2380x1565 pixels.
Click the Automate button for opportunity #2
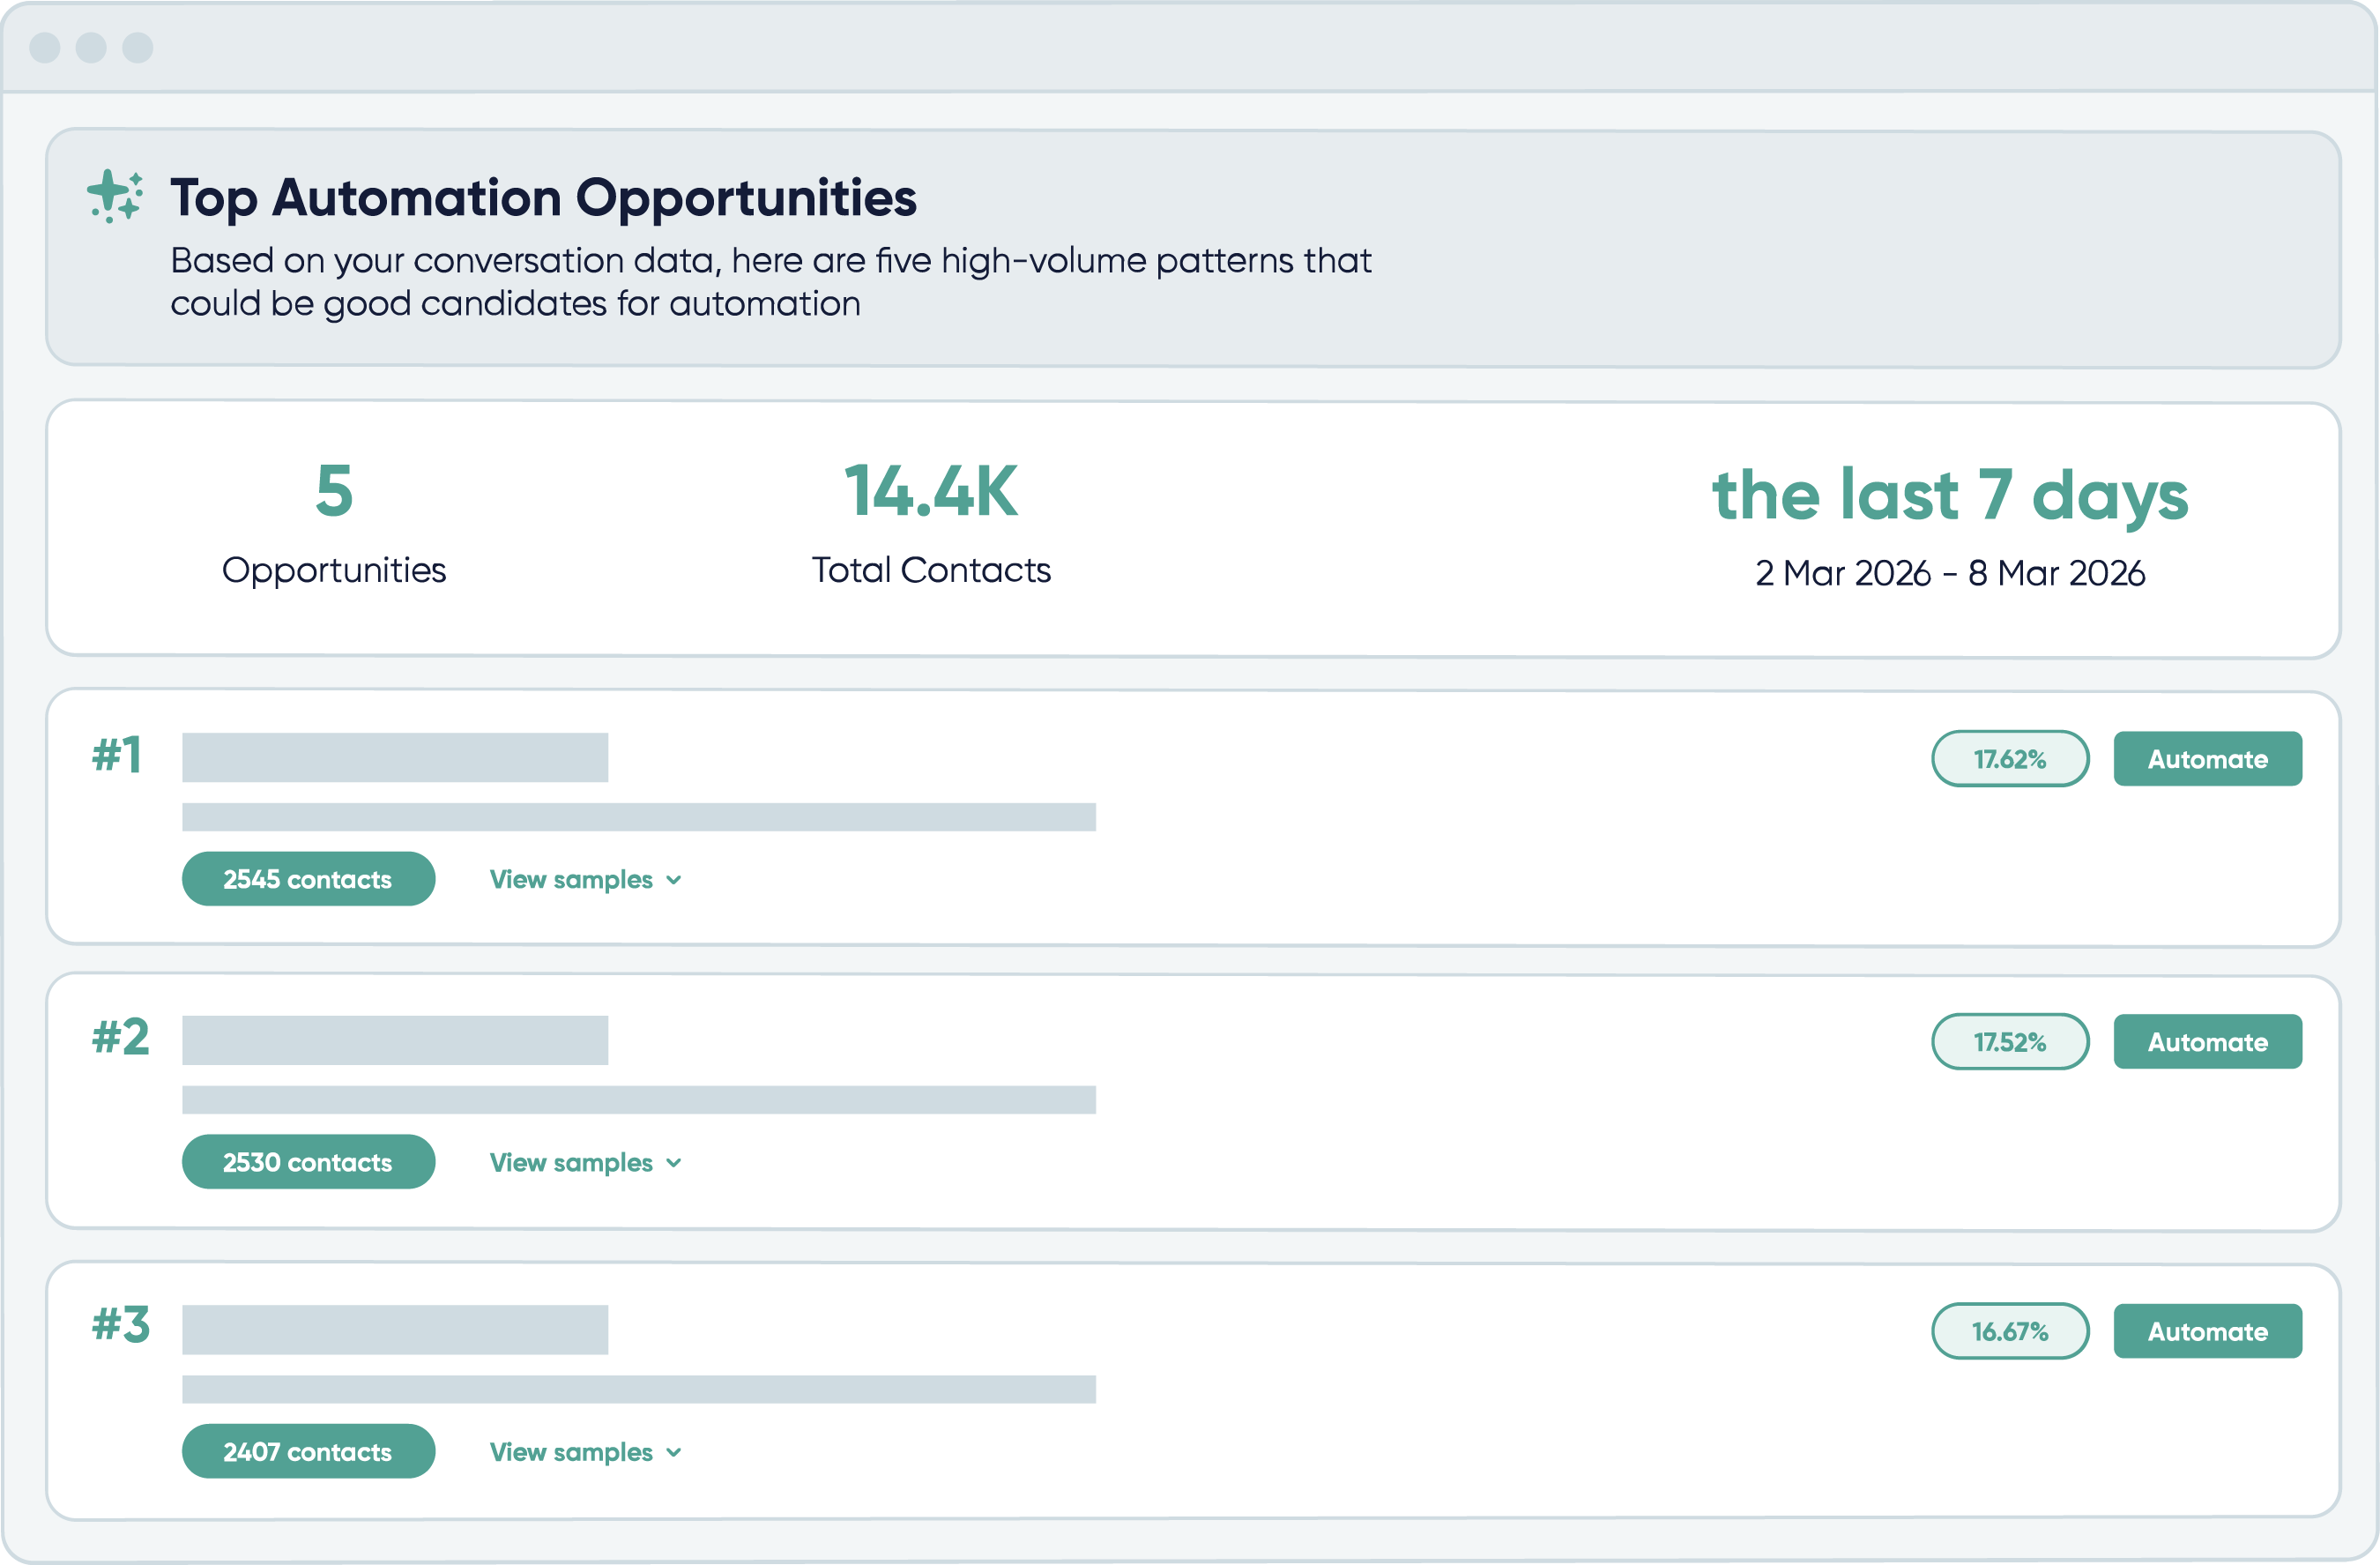2207,1041
